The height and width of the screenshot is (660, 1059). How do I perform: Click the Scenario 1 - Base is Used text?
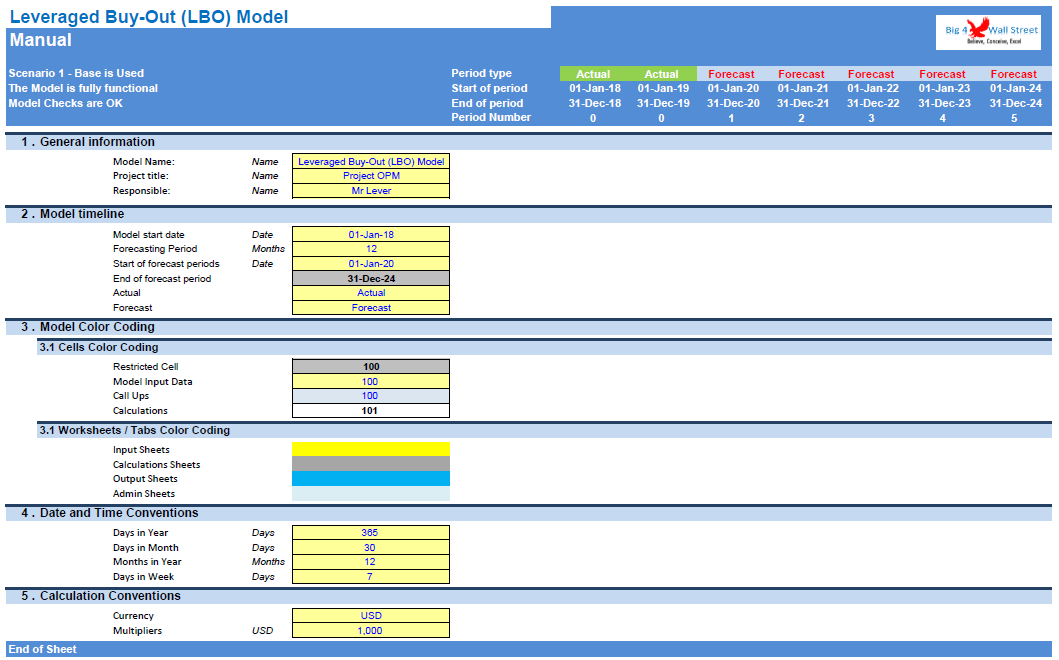(76, 73)
